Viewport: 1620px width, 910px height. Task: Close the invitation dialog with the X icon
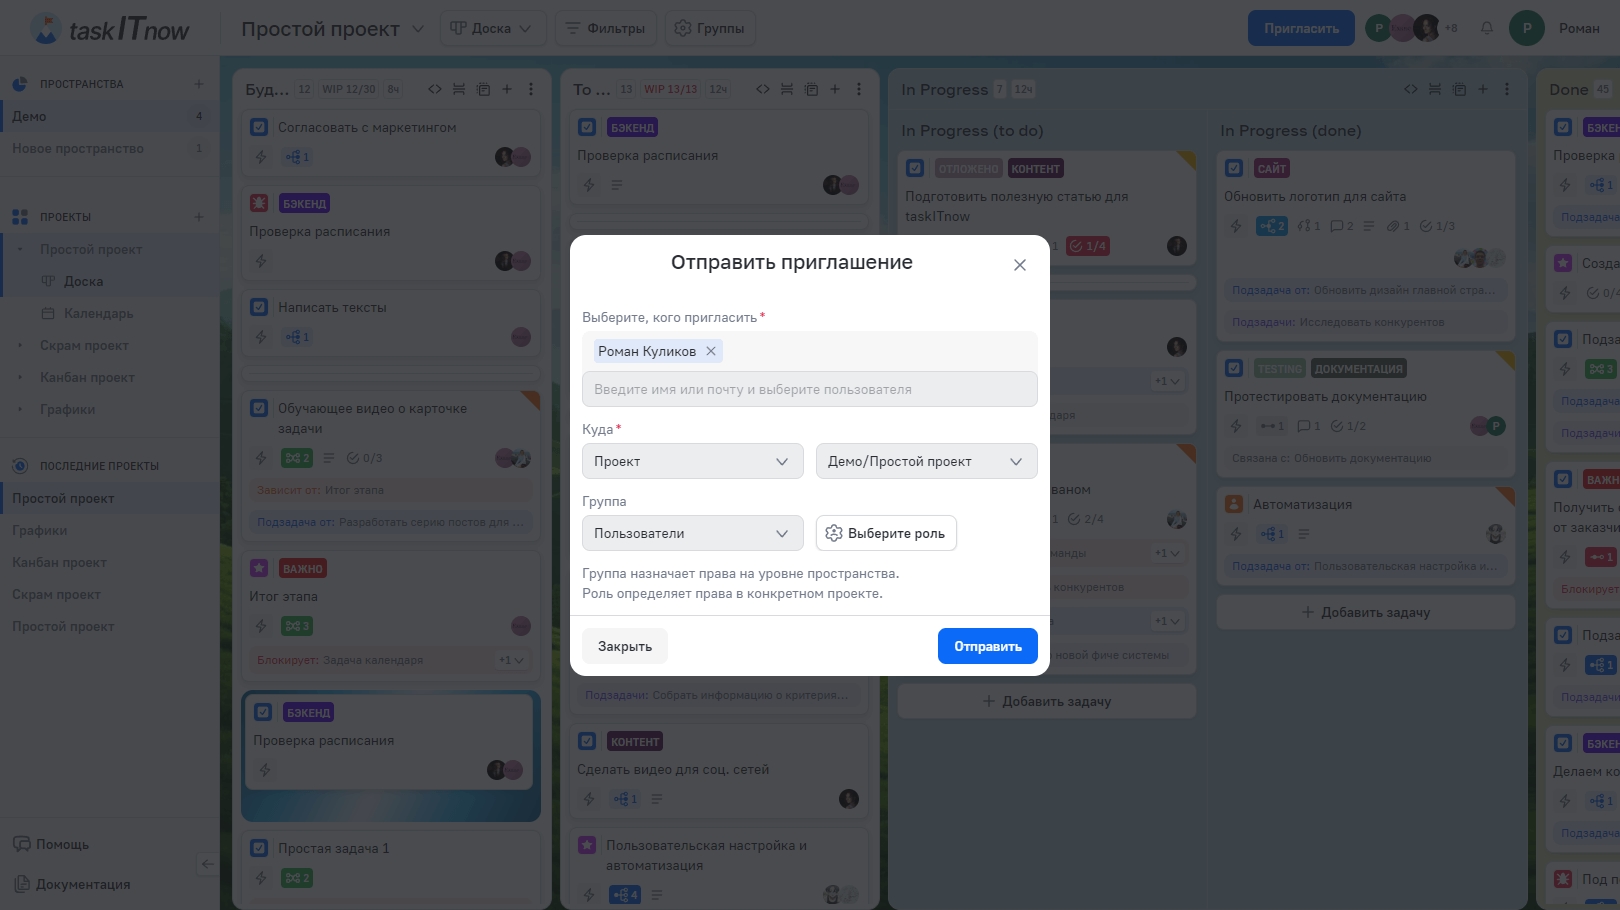(x=1019, y=265)
